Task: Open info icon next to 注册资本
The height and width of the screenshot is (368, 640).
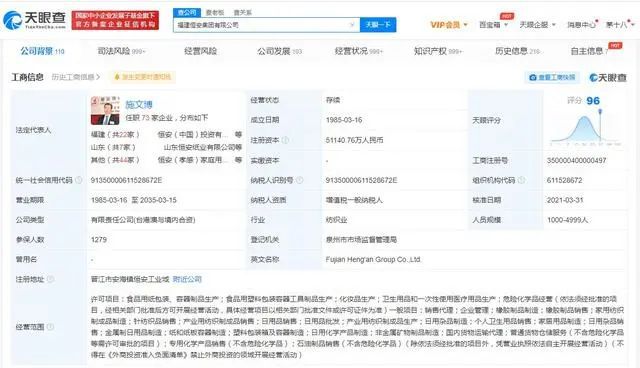Action: [285, 140]
